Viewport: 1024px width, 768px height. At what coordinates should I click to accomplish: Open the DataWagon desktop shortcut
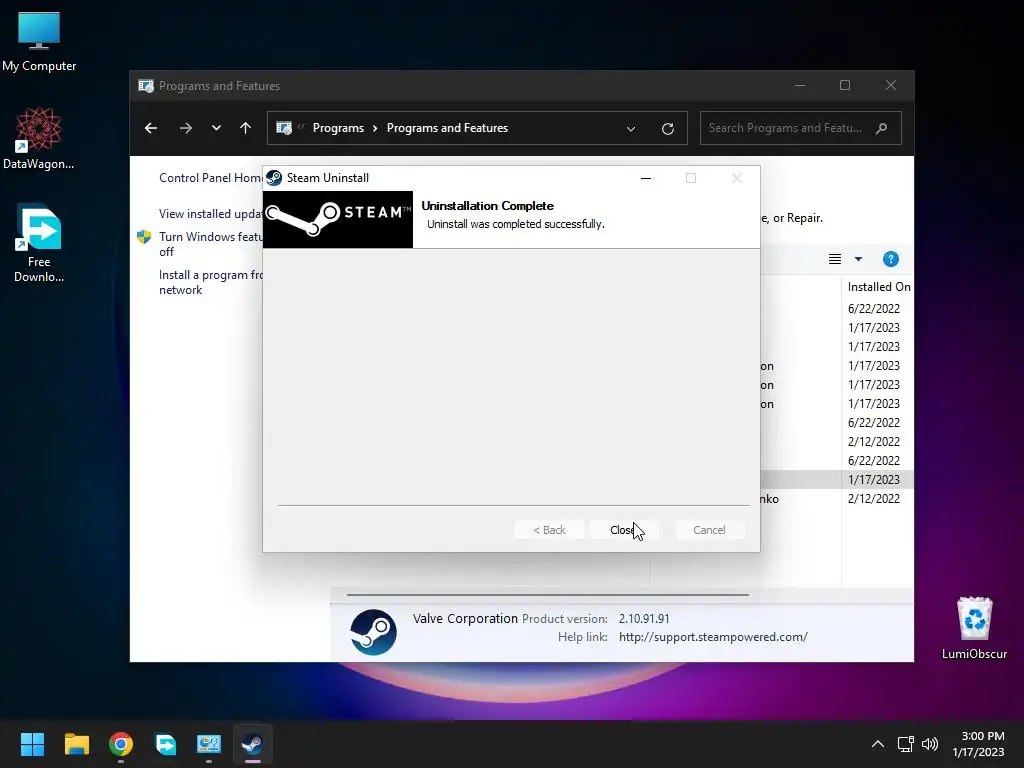pyautogui.click(x=39, y=138)
